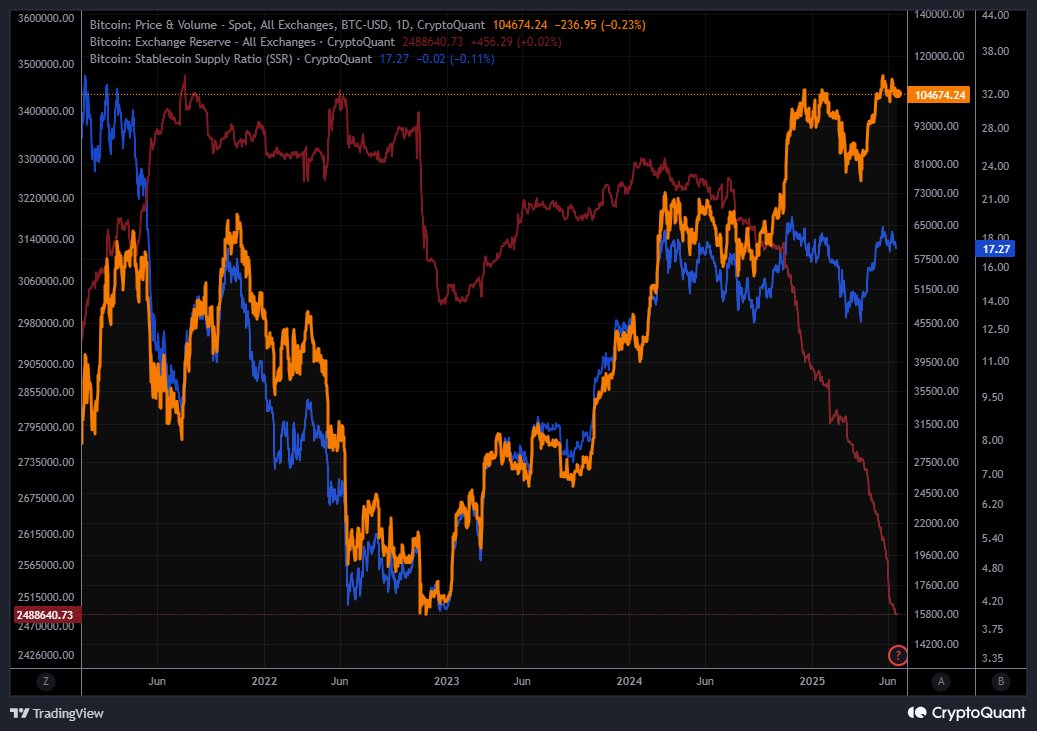The image size is (1037, 731).
Task: Click the 2426000.00 left axis value
Action: click(x=46, y=655)
